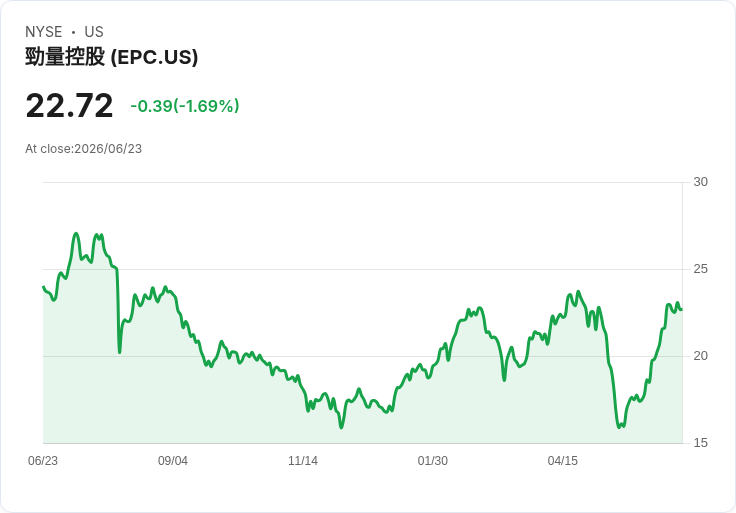
Task: Click the sharp drop low after first peak
Action: tap(120, 352)
